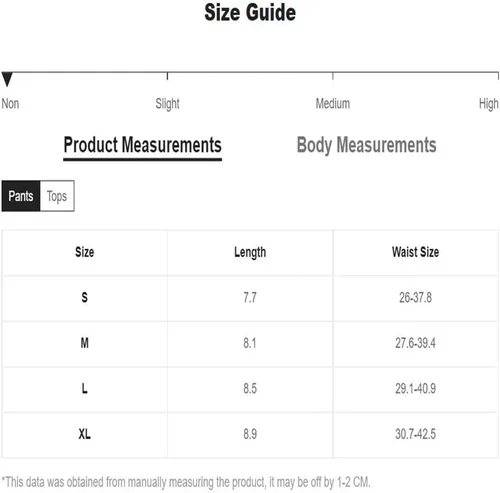Click the Size Guide heading

click(x=250, y=13)
